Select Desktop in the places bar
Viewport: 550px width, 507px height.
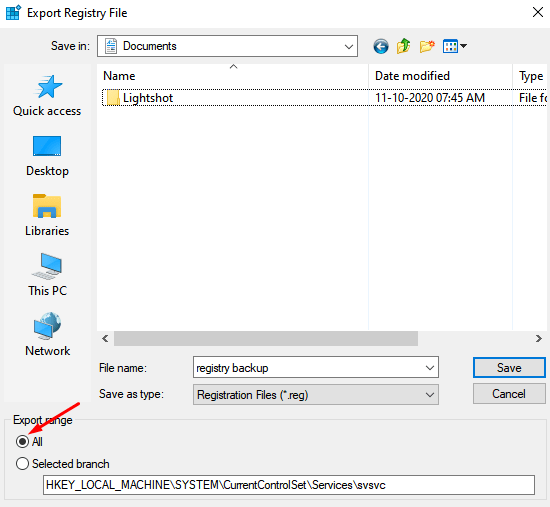pos(47,156)
